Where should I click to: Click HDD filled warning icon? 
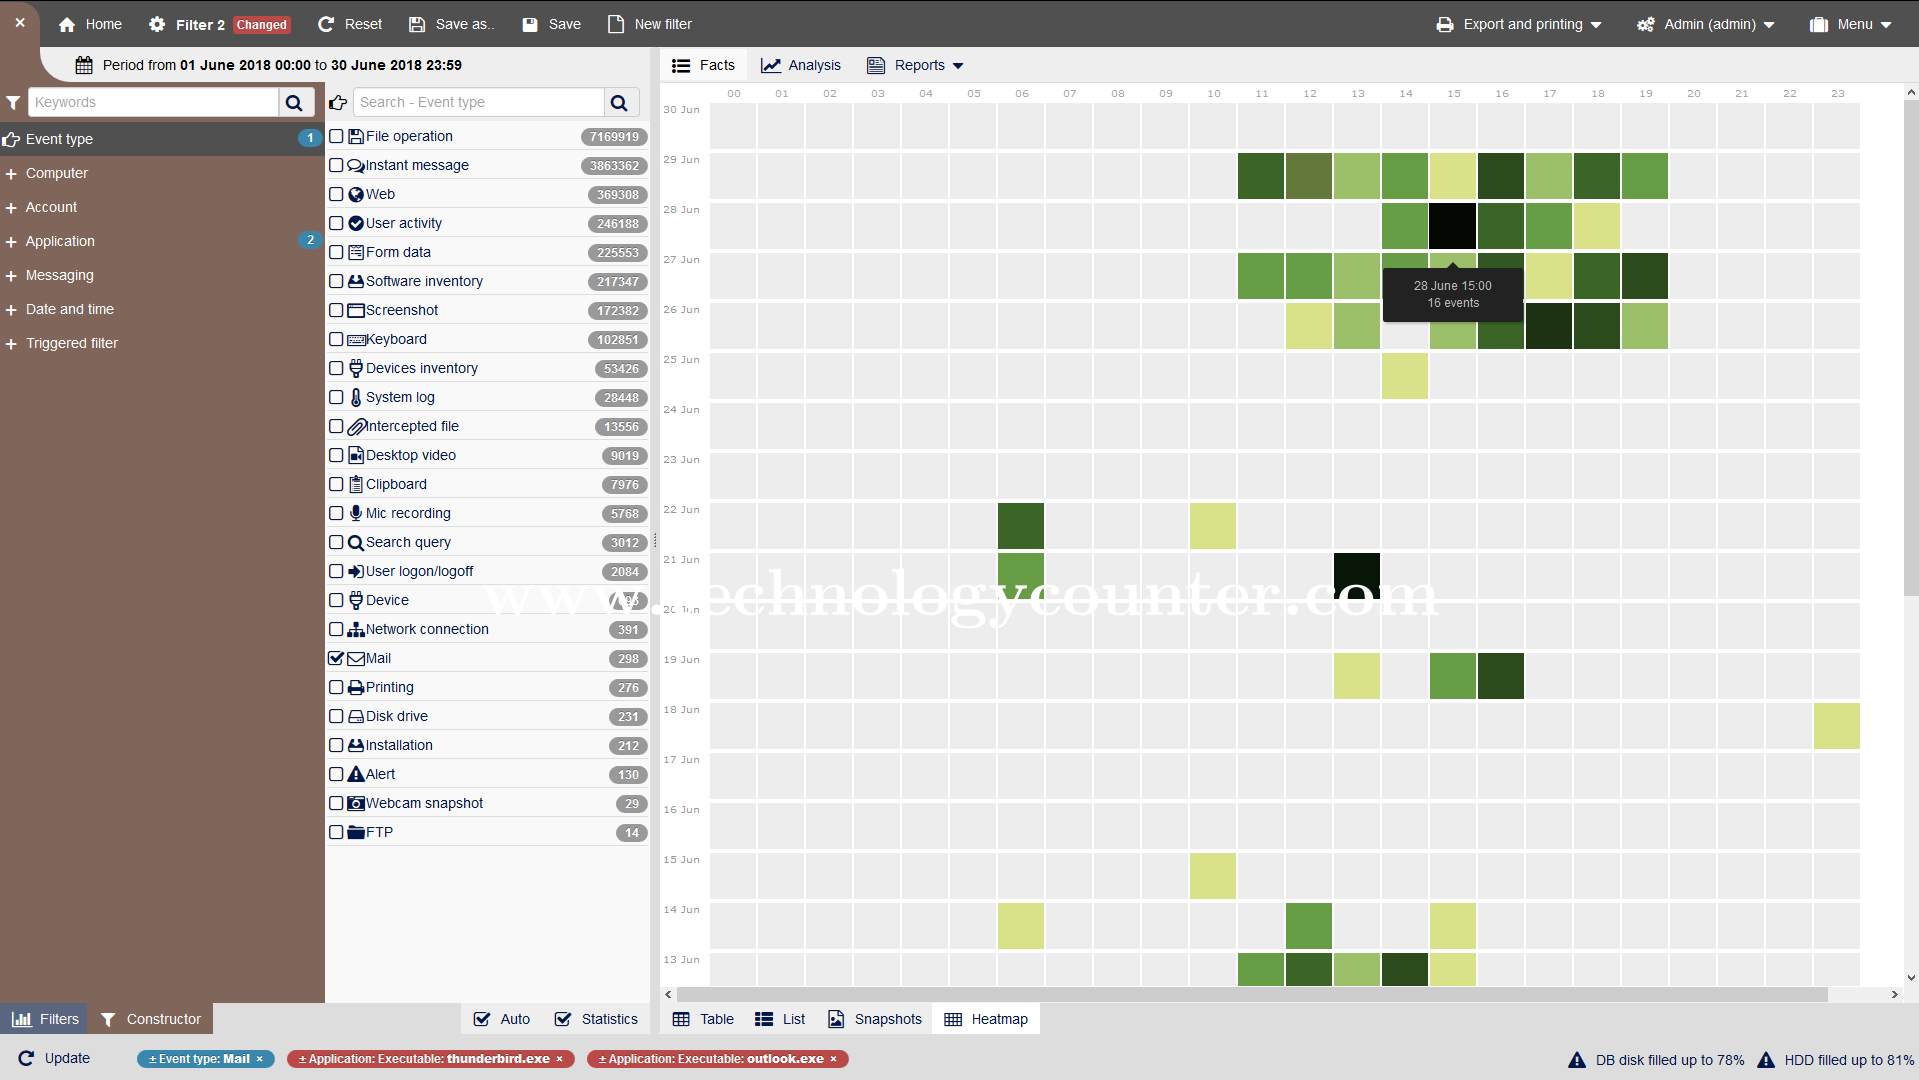point(1766,1060)
